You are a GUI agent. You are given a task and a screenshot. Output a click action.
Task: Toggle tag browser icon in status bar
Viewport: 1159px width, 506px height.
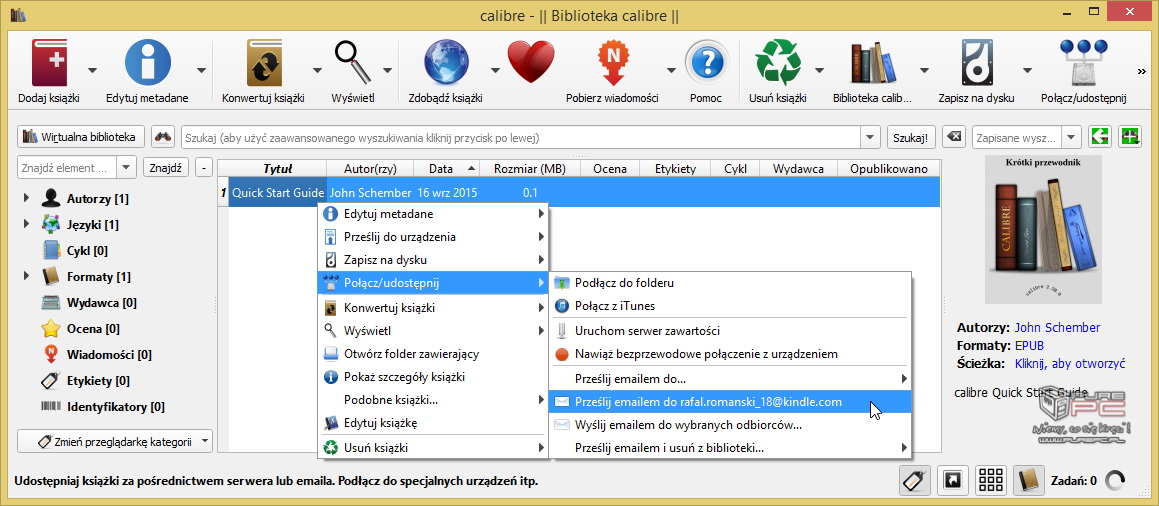(914, 481)
